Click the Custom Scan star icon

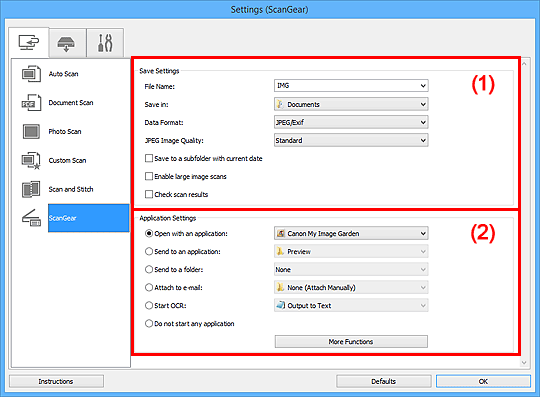31,160
